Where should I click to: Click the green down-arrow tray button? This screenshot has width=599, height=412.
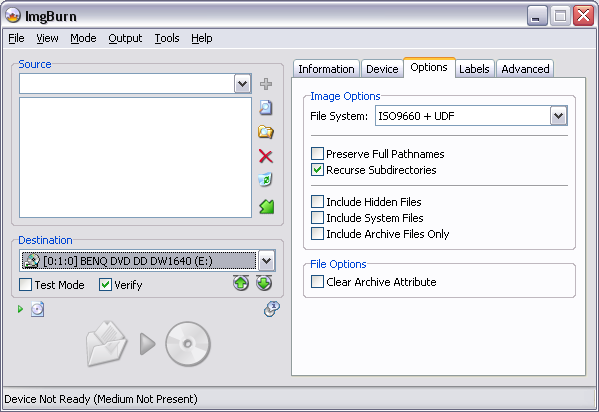point(264,283)
